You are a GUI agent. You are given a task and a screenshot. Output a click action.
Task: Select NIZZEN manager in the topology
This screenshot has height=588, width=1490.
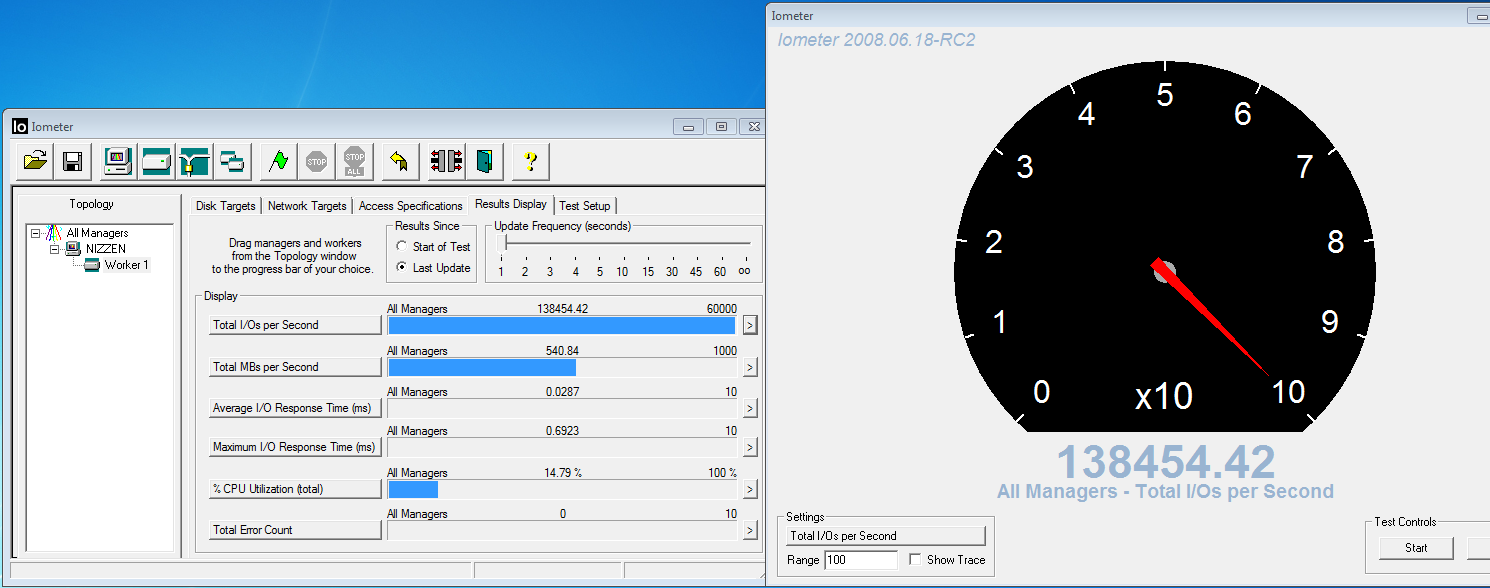(105, 249)
